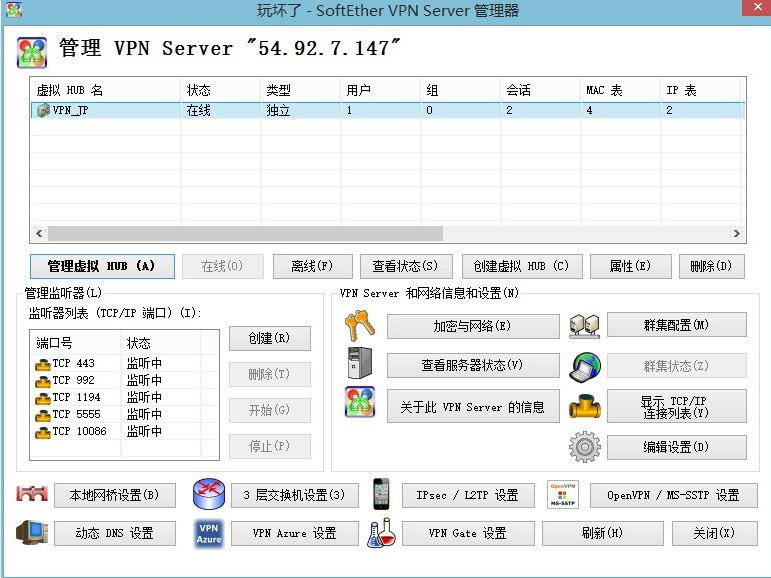Click the 状态 column header in hub list

220,90
